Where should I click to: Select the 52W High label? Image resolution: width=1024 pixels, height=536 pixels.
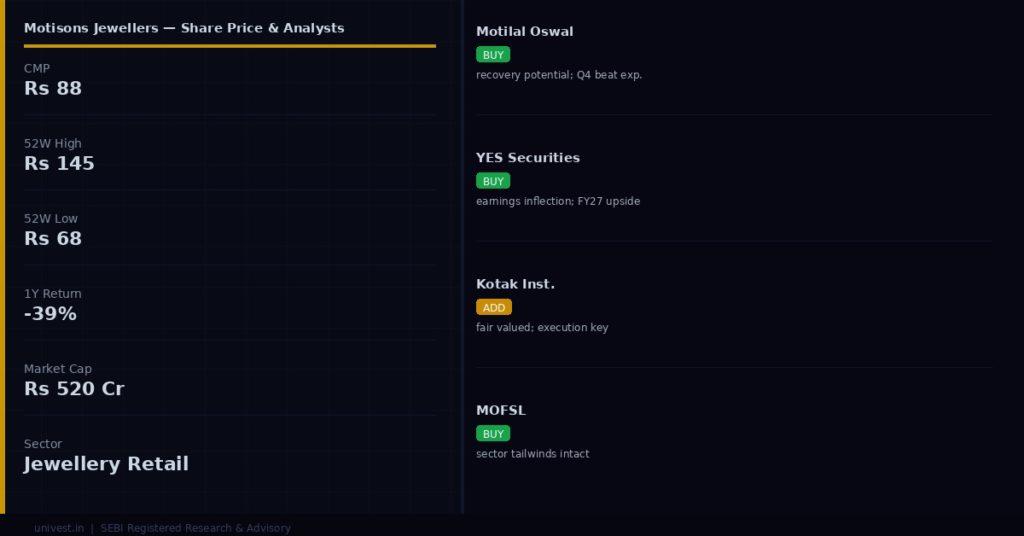(x=53, y=144)
